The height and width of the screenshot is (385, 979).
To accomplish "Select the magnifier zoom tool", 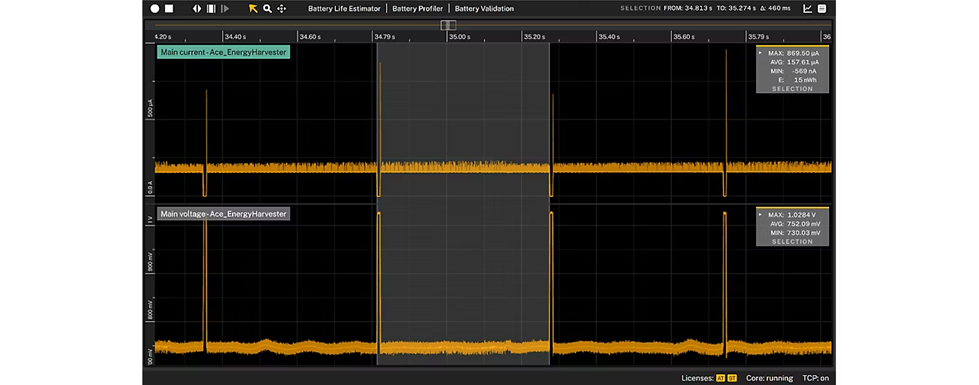I will pos(267,9).
